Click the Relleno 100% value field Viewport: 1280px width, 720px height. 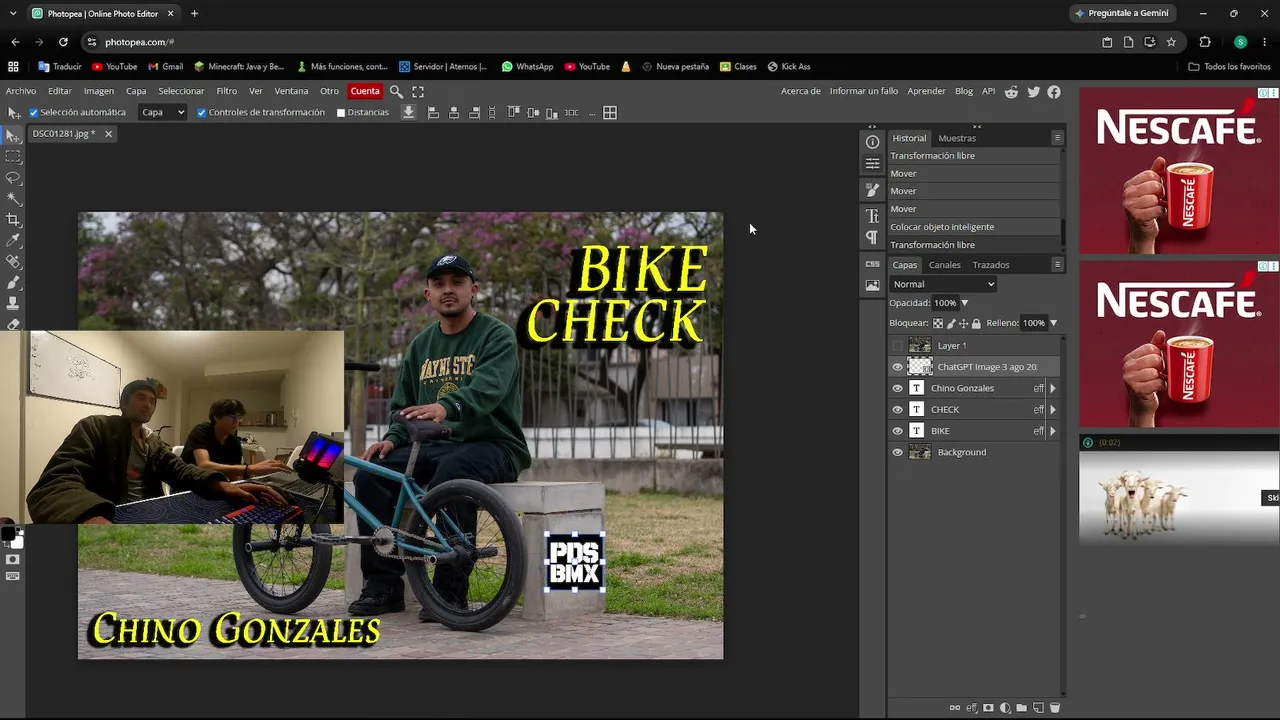pyautogui.click(x=1033, y=323)
